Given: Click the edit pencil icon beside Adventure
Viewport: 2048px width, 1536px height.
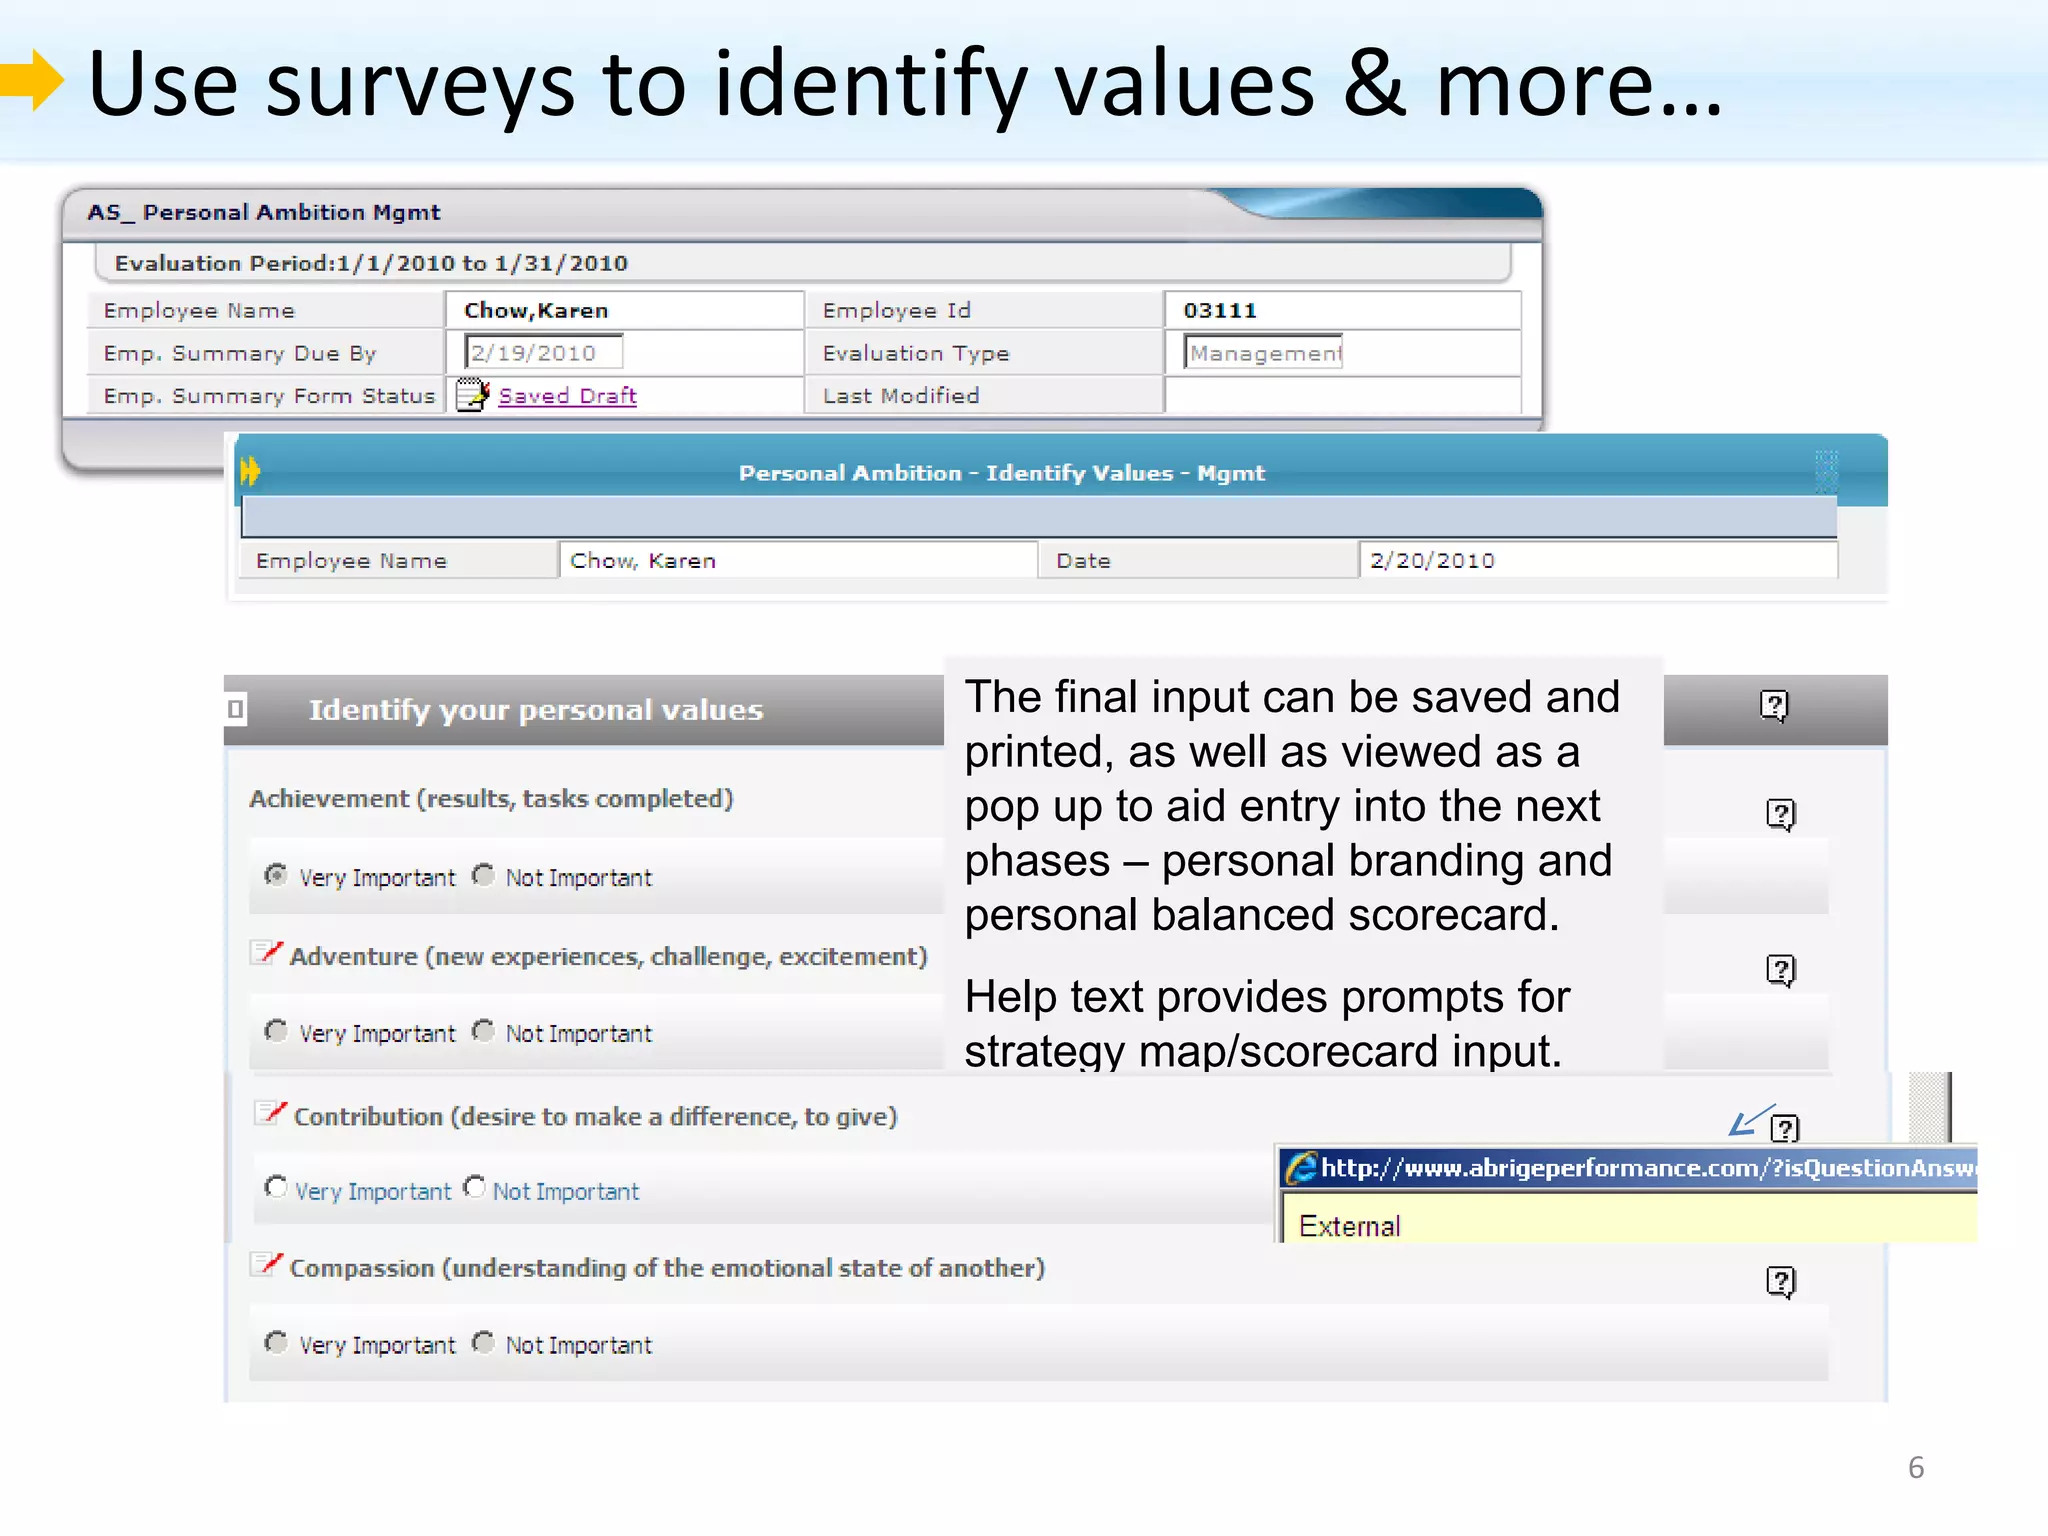Looking at the screenshot, I should (x=265, y=953).
